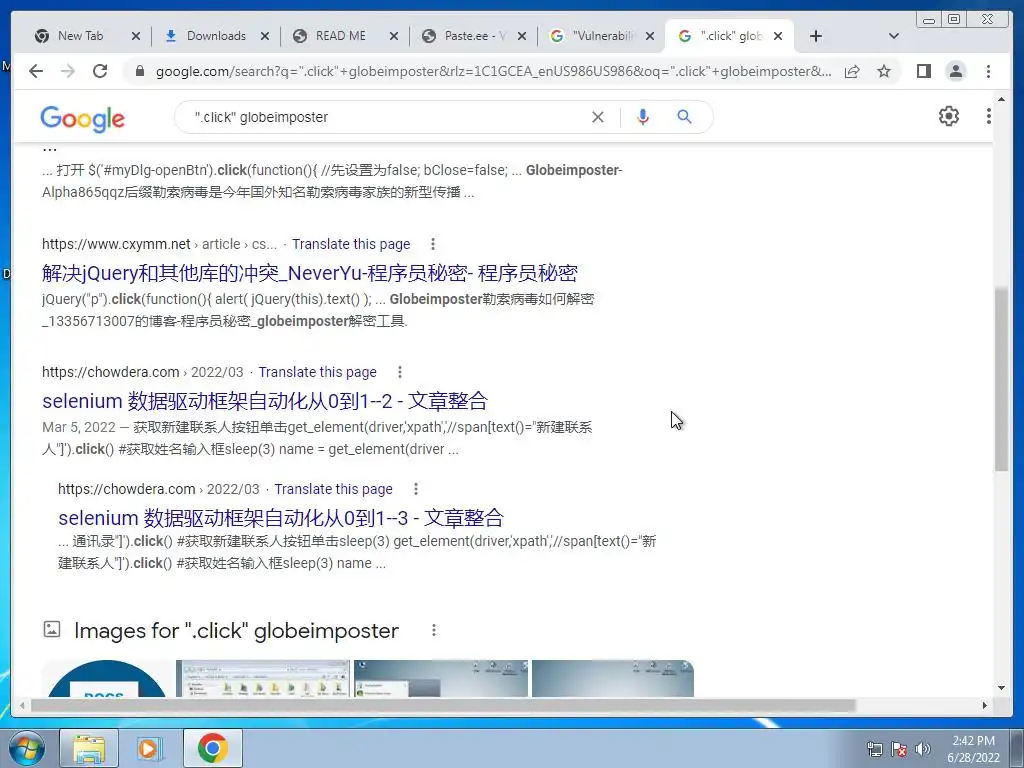The height and width of the screenshot is (768, 1024).
Task: Click the horizontal scrollbar thumb
Action: click(443, 705)
